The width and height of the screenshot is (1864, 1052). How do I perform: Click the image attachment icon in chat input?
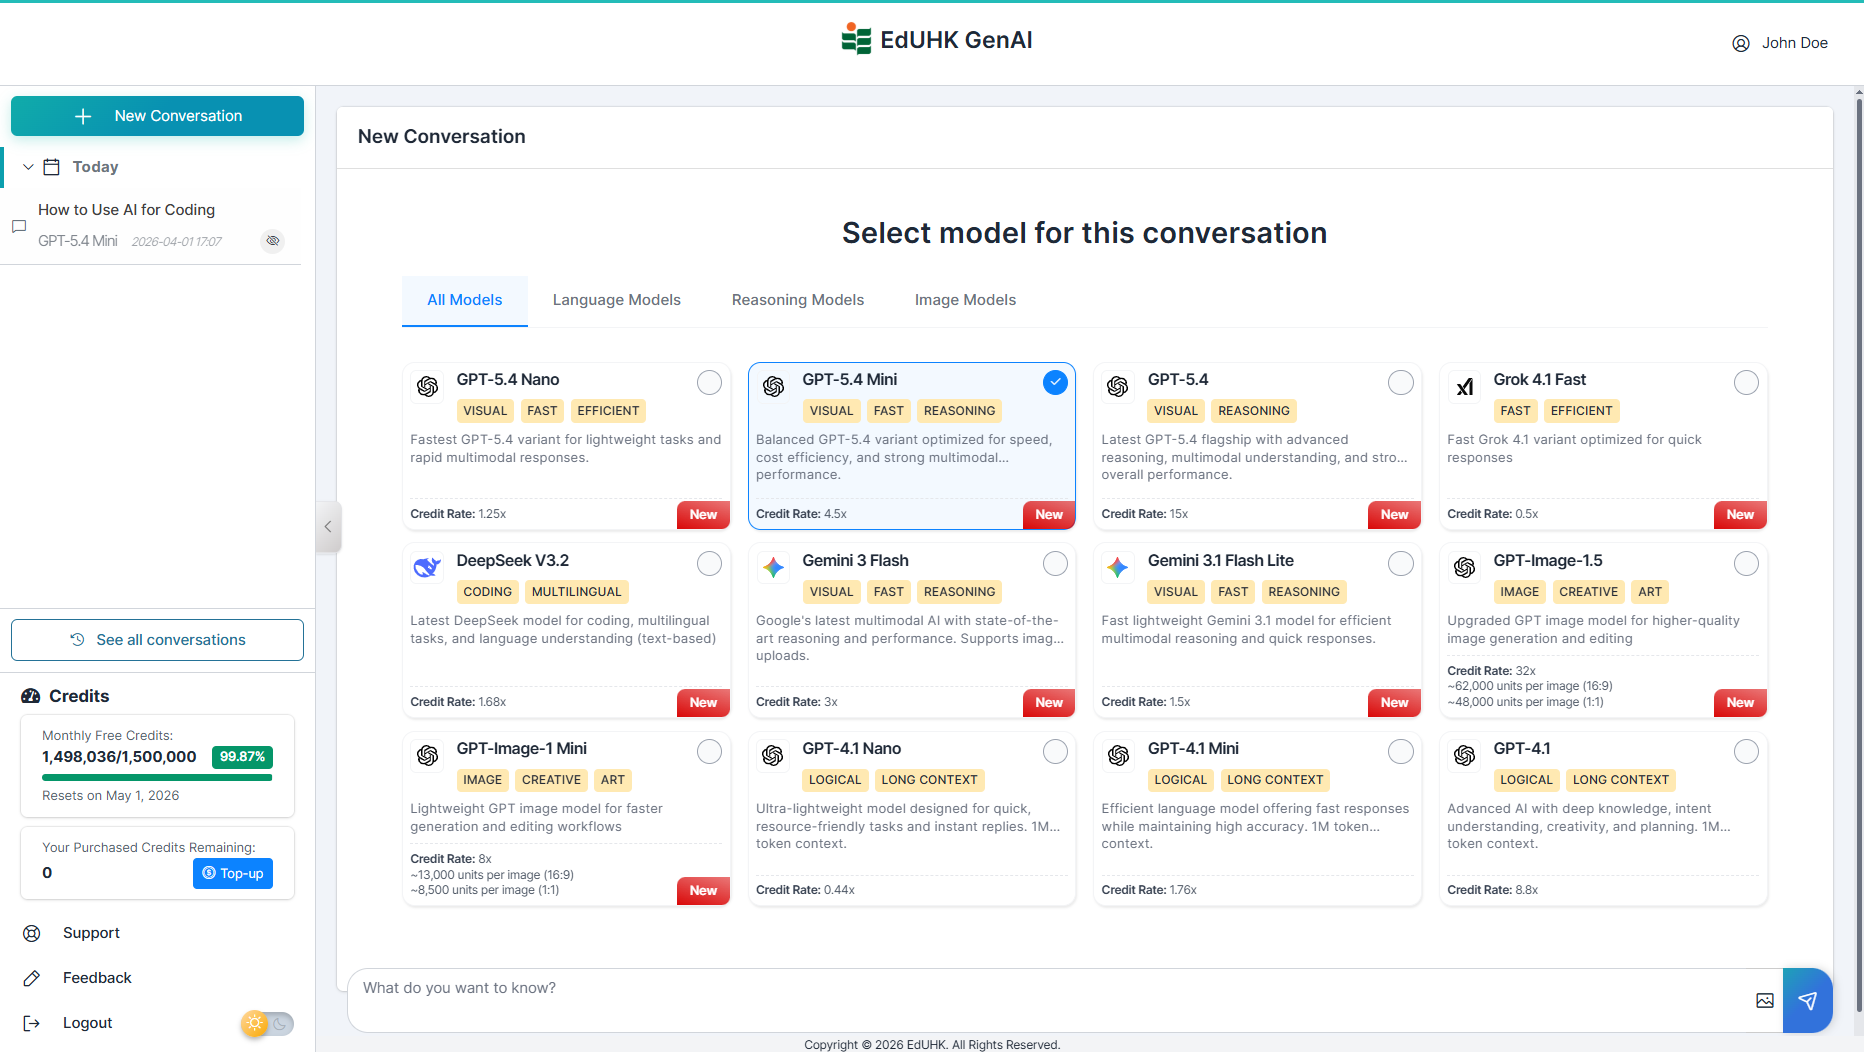(1764, 1000)
